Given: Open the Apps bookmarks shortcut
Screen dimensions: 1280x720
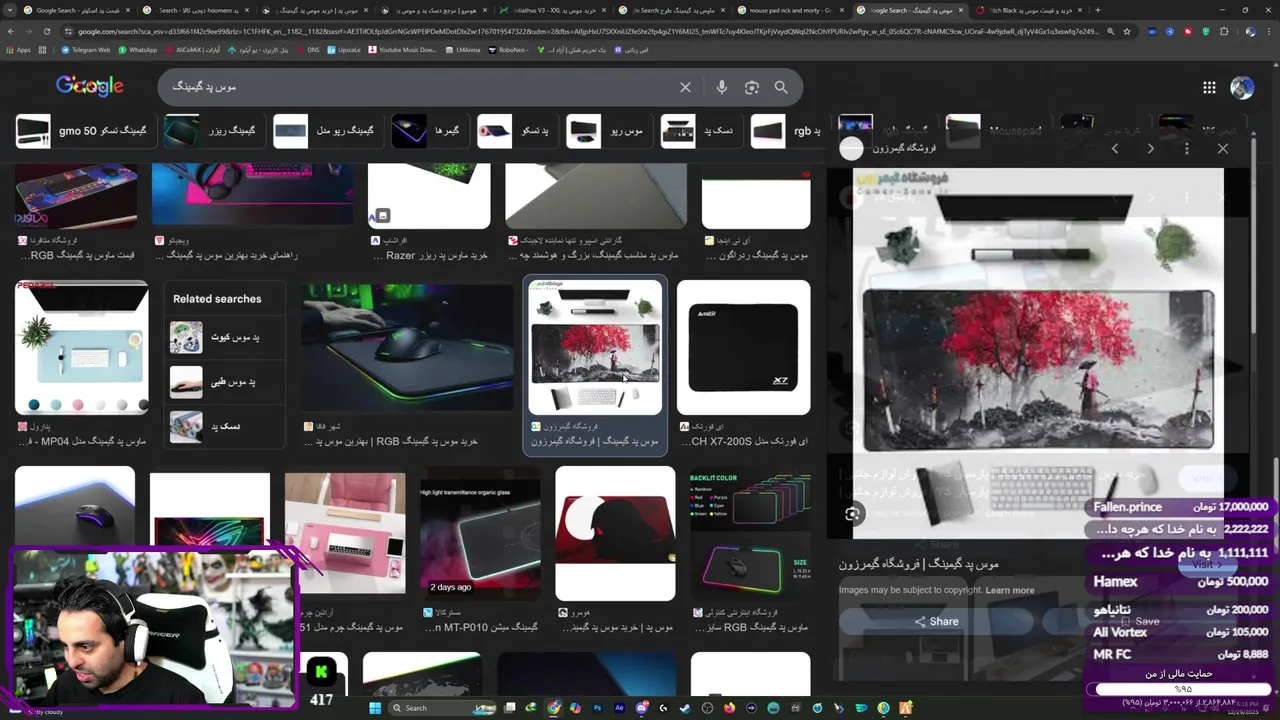Looking at the screenshot, I should click(x=18, y=50).
